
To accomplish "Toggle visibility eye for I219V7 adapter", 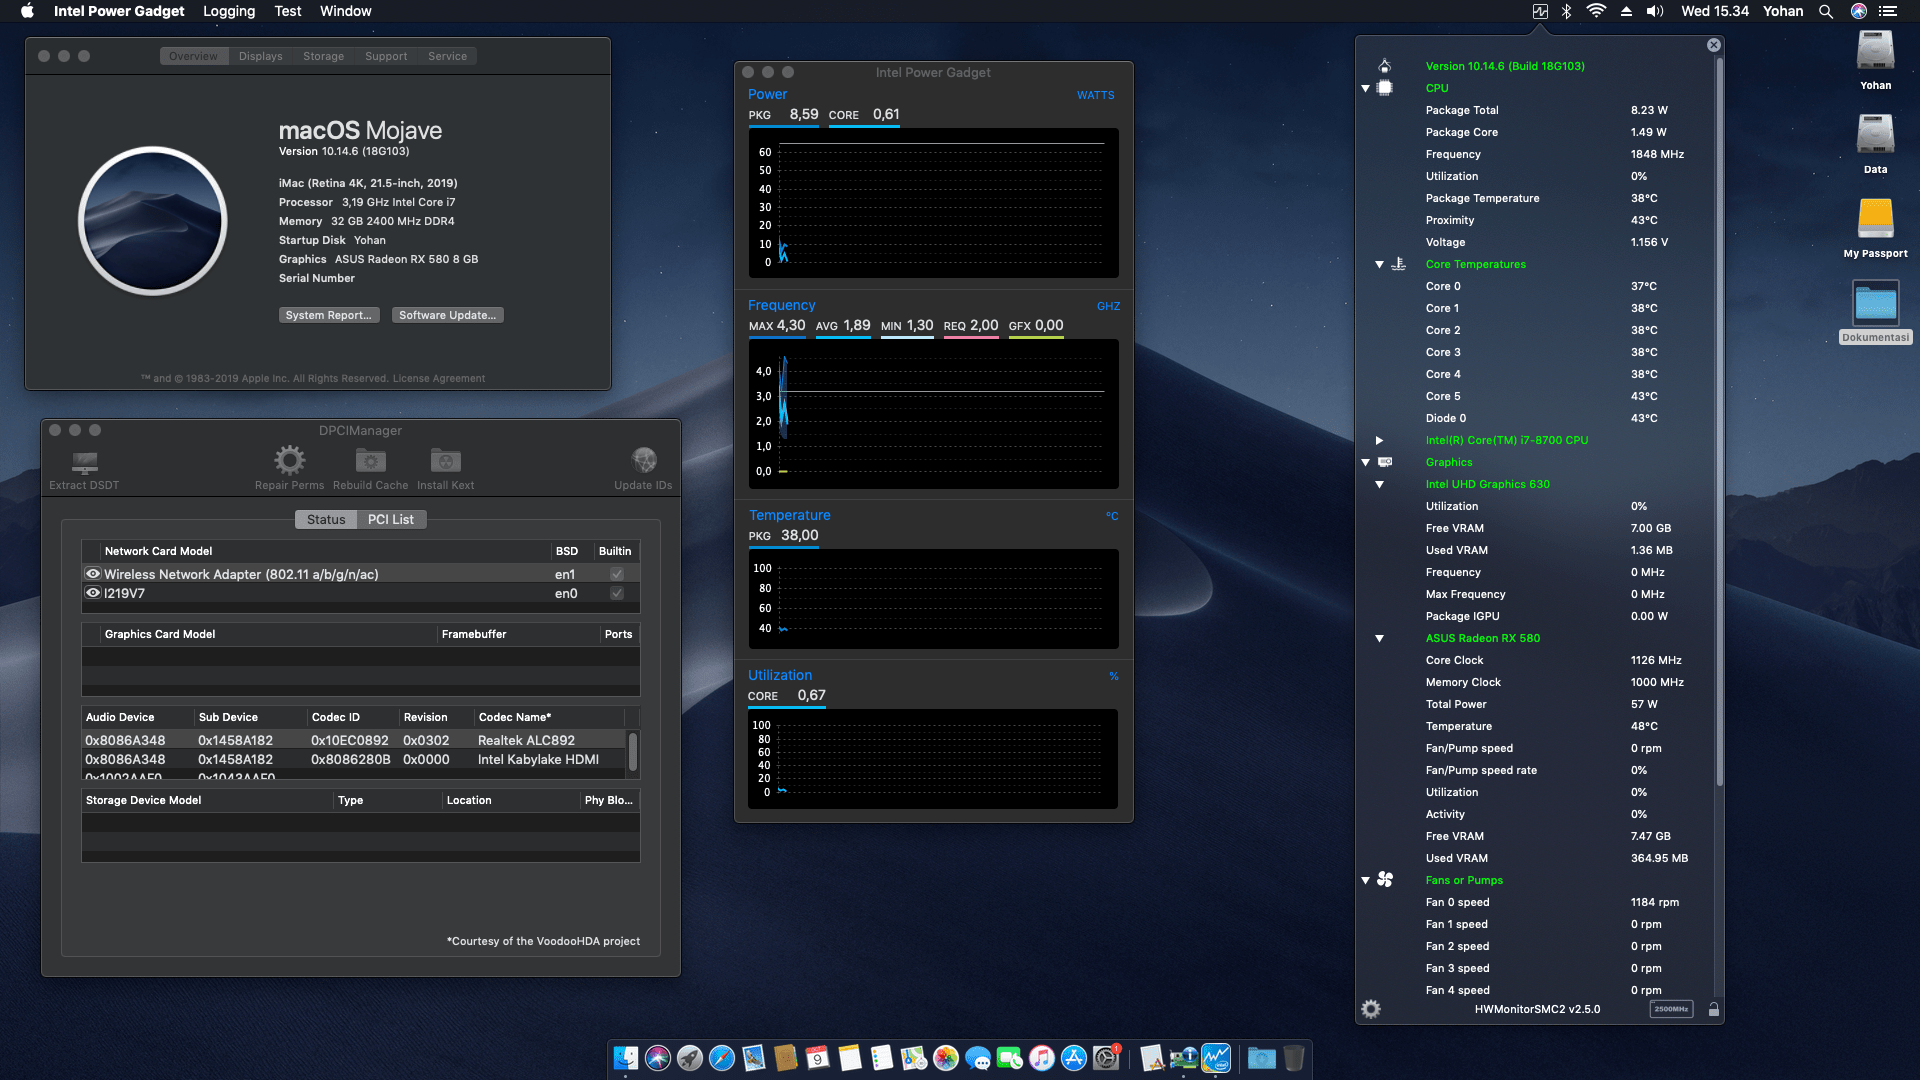I will coord(93,593).
